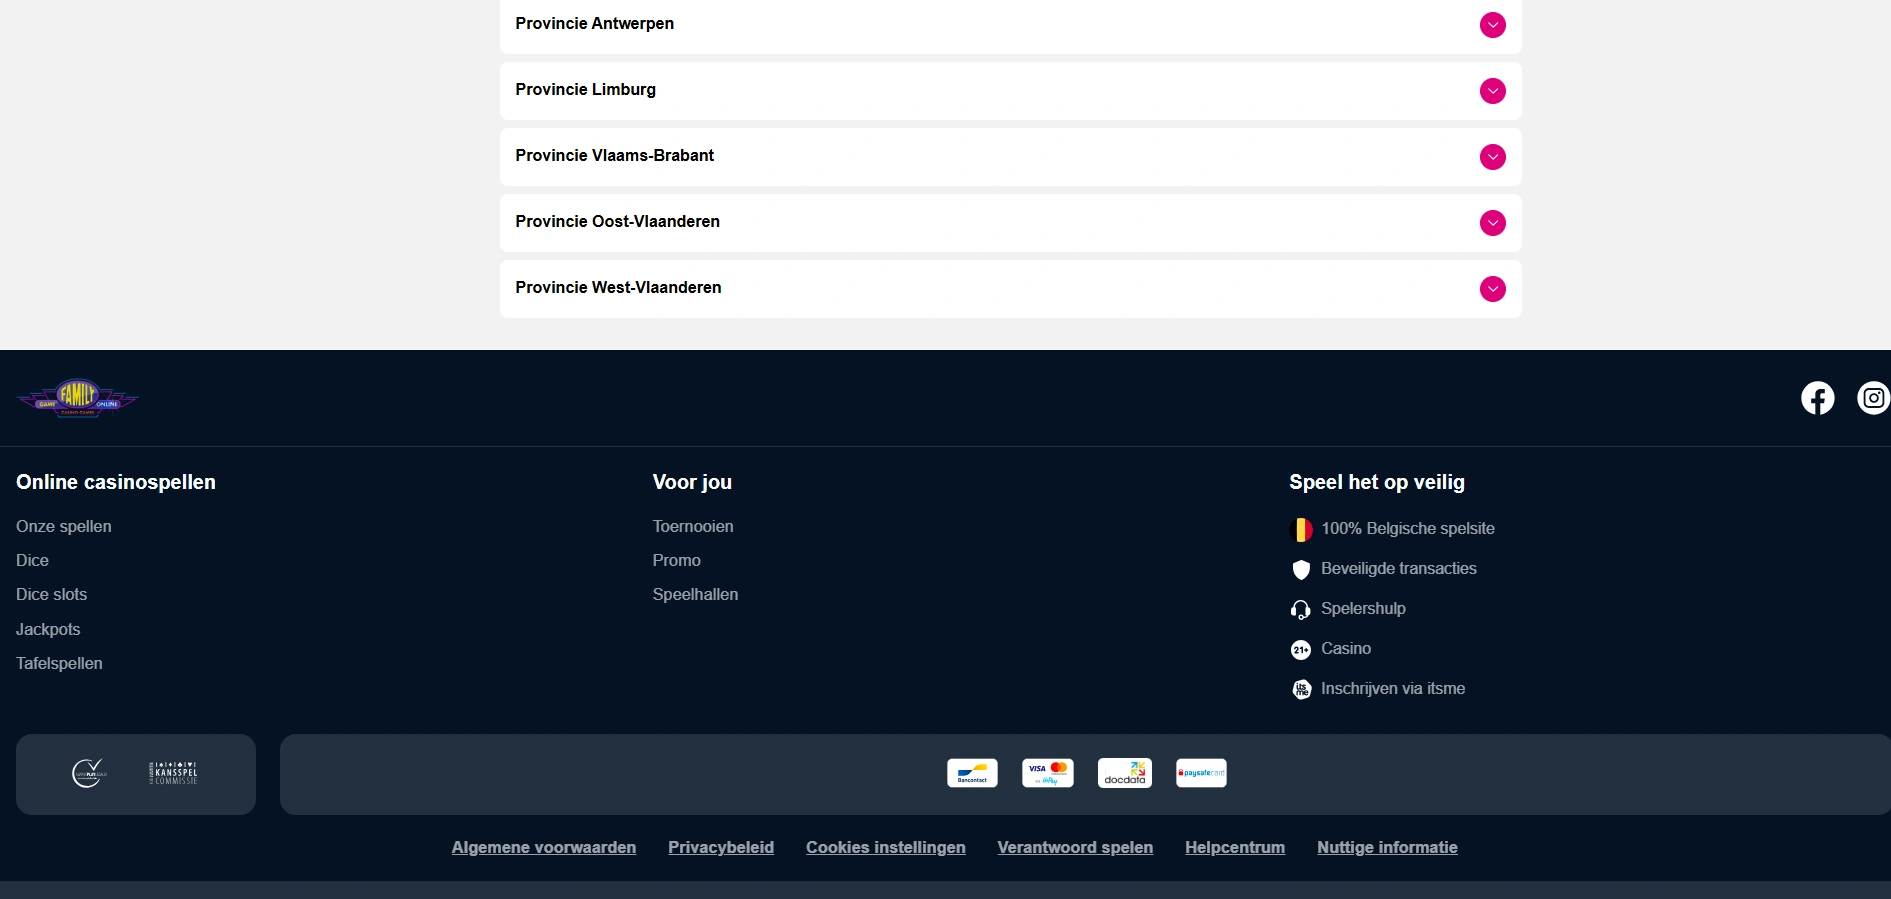This screenshot has height=899, width=1891.
Task: Click the paysafecard payment logo
Action: point(1201,773)
